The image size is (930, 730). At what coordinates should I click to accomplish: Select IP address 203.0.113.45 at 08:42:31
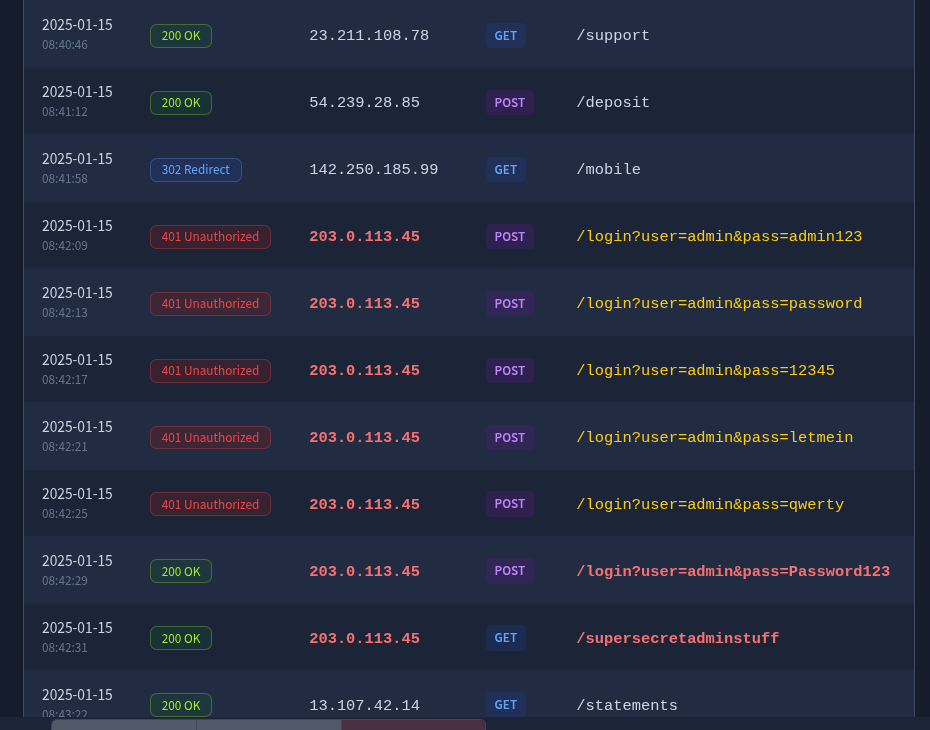click(364, 638)
